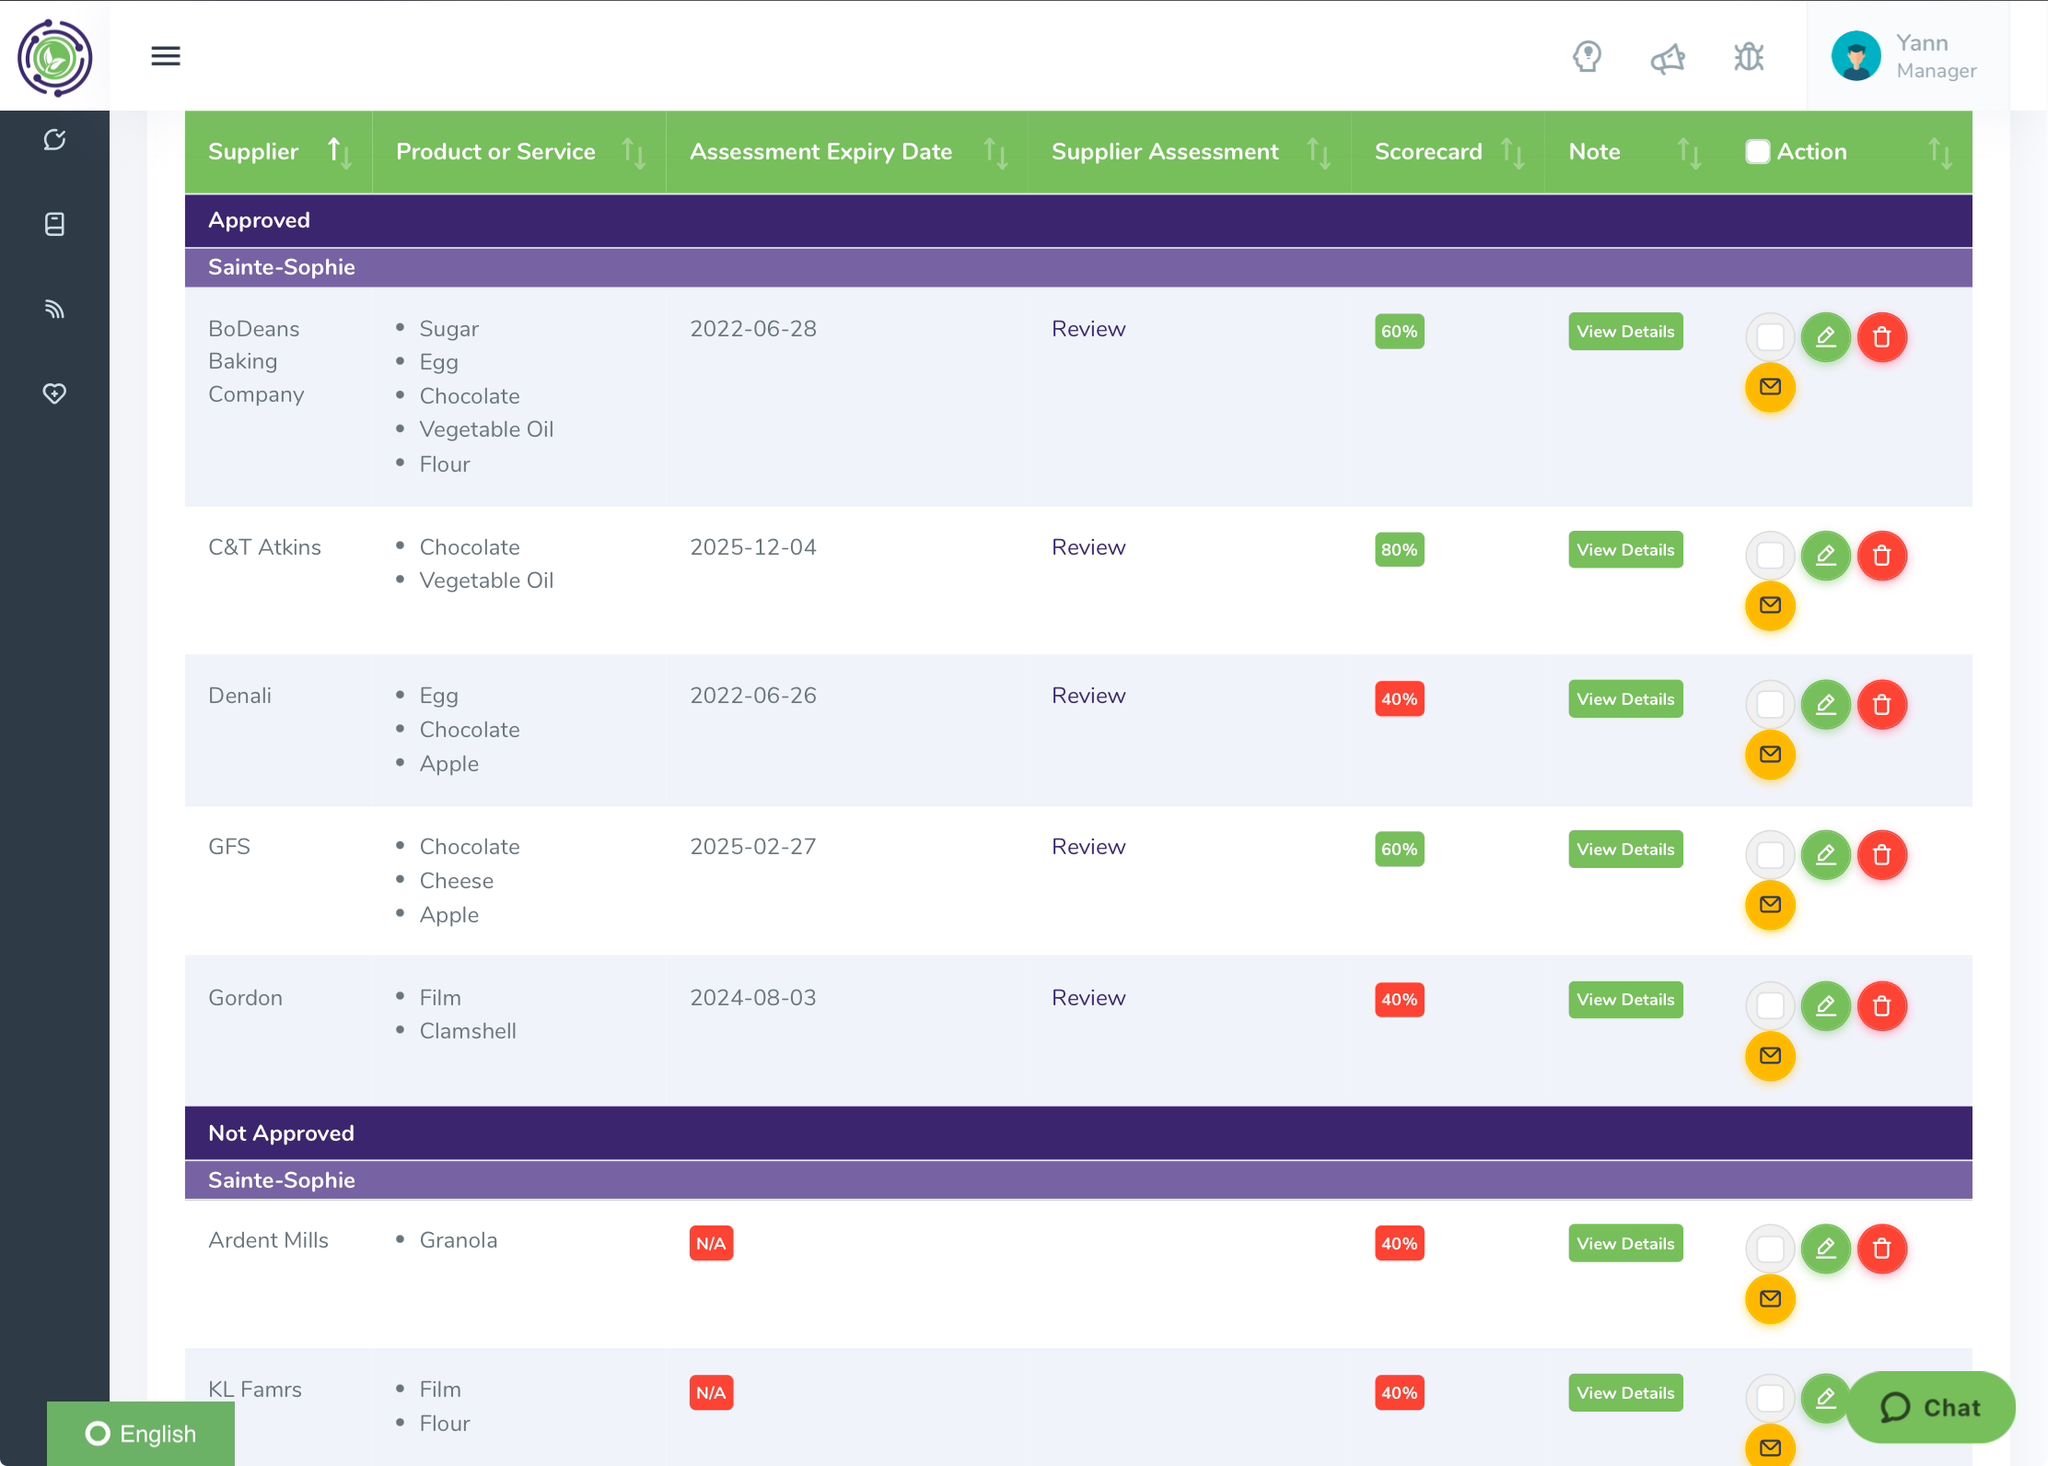Edit the BoDeans Baking Company row
The width and height of the screenshot is (2048, 1466).
[x=1825, y=337]
